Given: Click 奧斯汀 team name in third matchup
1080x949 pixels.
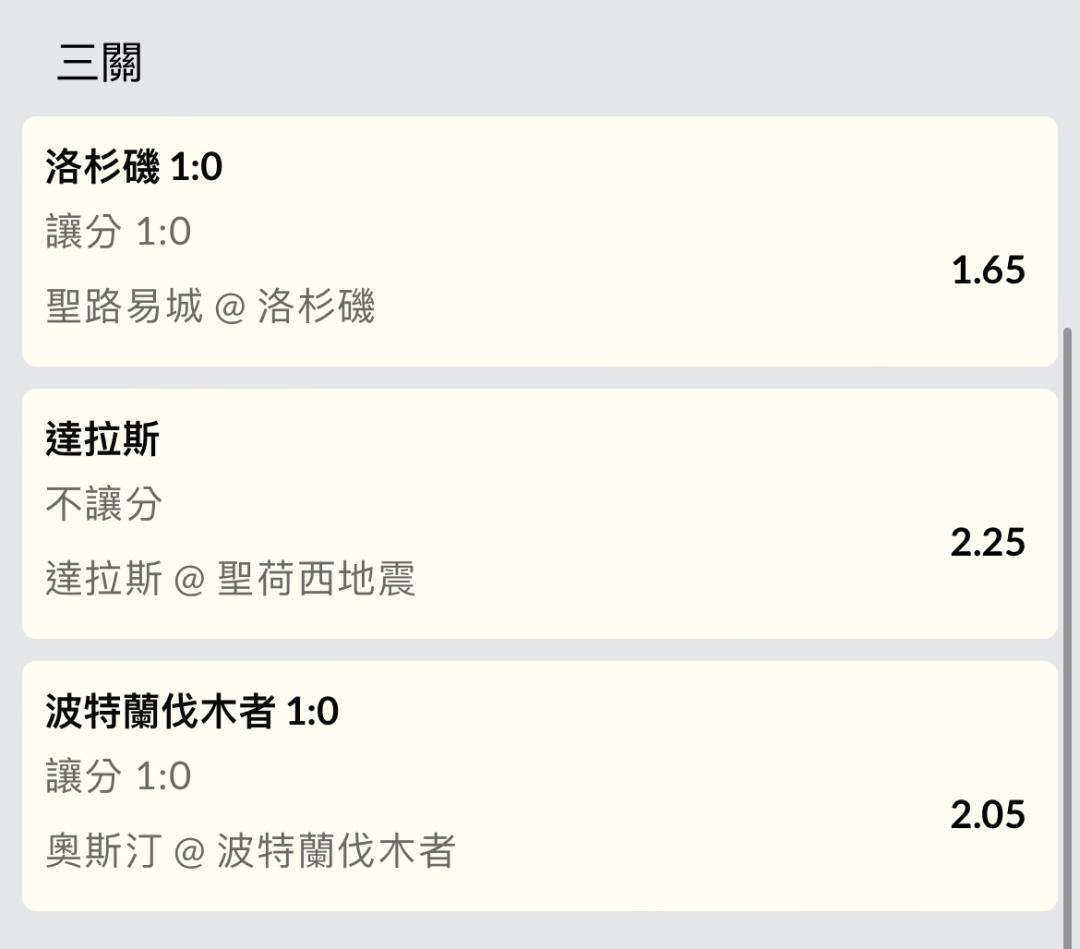Looking at the screenshot, I should click(x=103, y=851).
